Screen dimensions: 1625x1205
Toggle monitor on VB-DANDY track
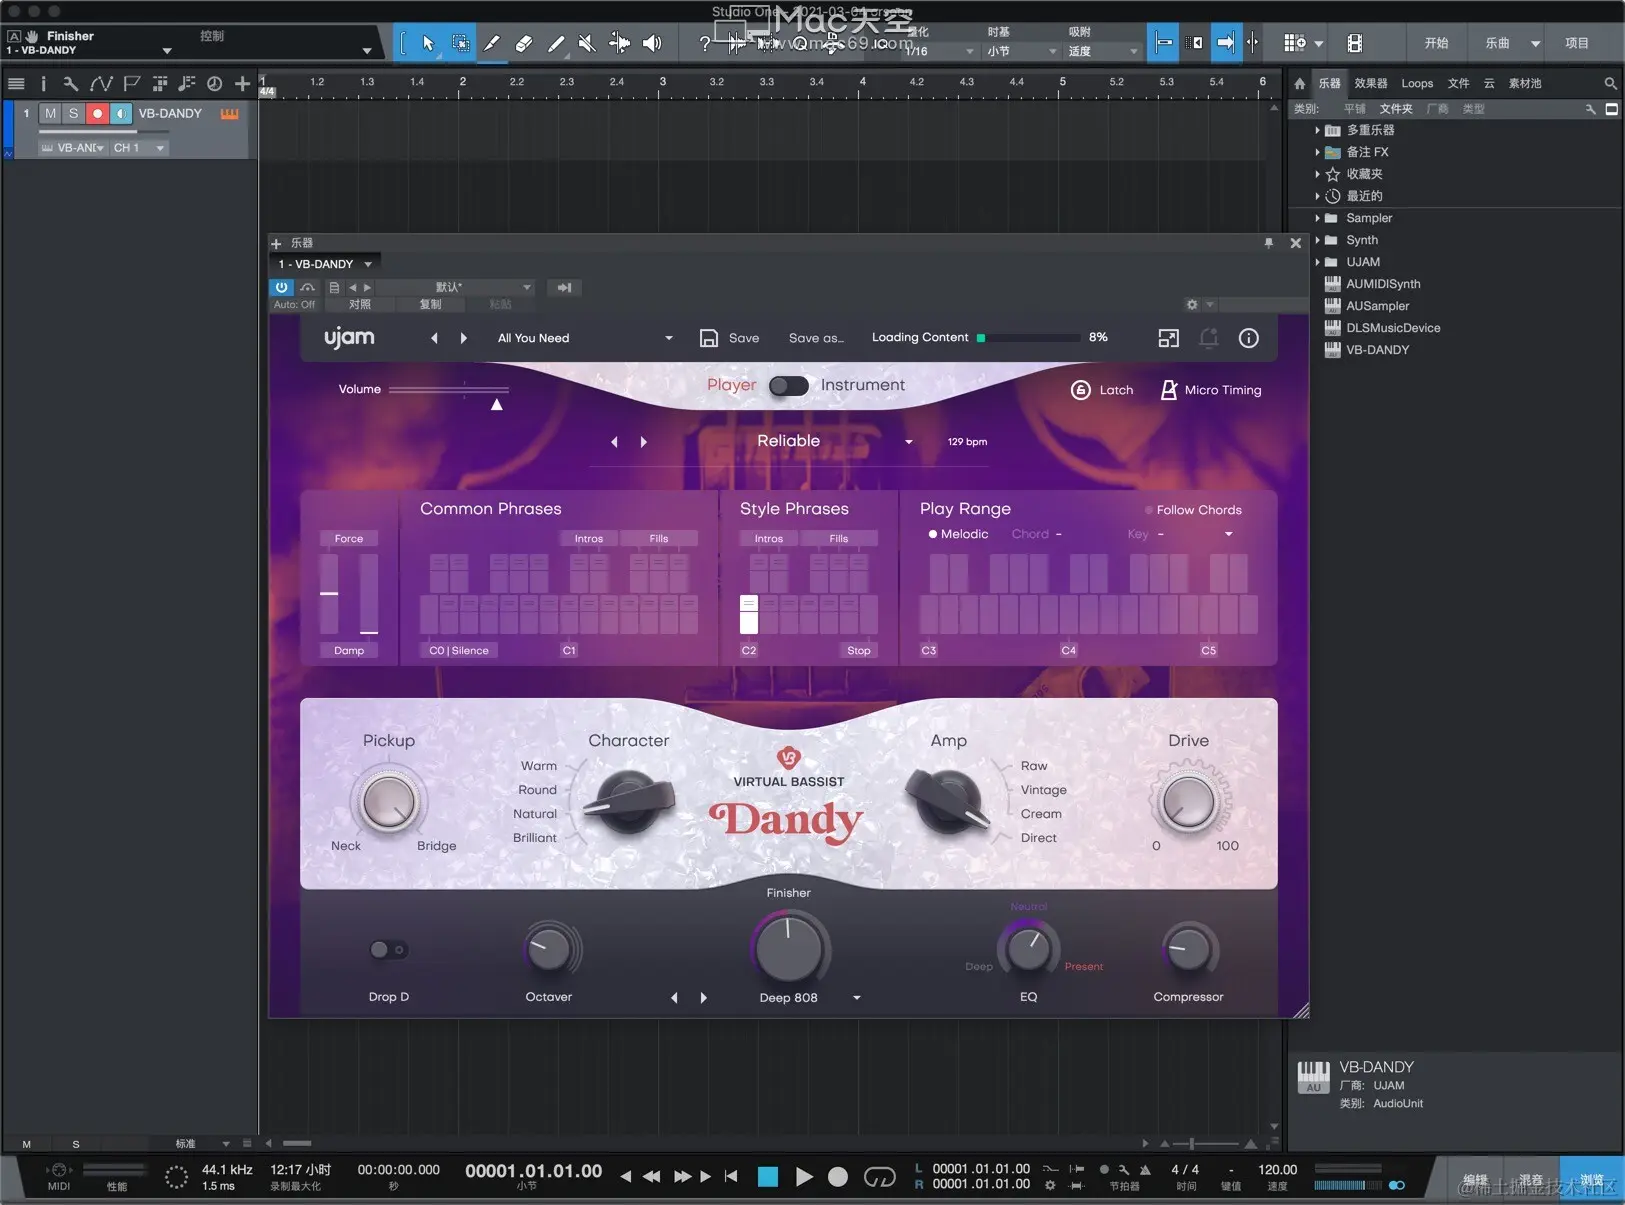120,114
